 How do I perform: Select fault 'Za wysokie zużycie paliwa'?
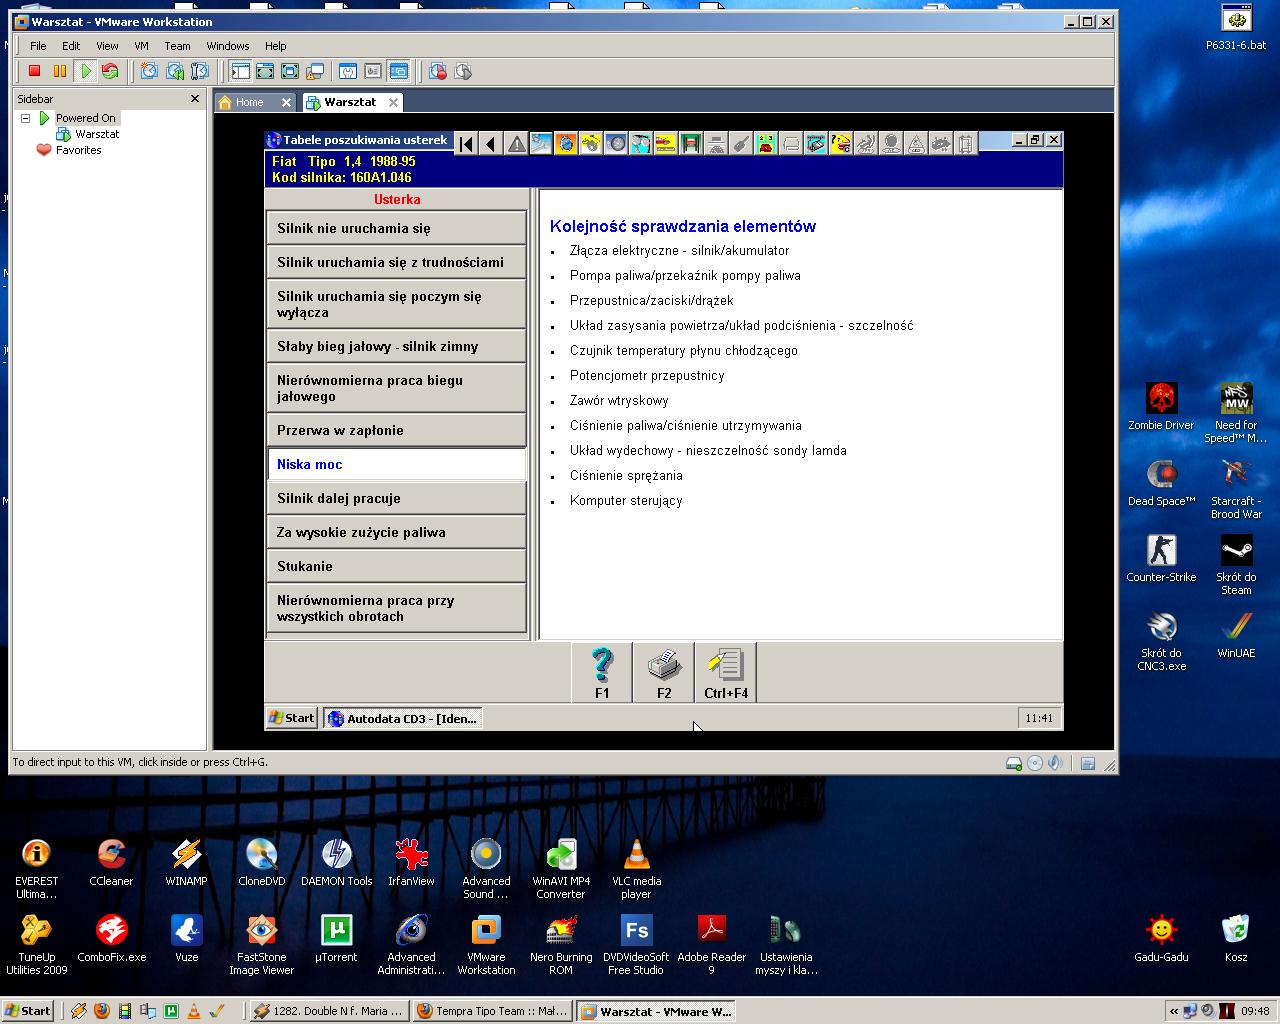point(396,532)
